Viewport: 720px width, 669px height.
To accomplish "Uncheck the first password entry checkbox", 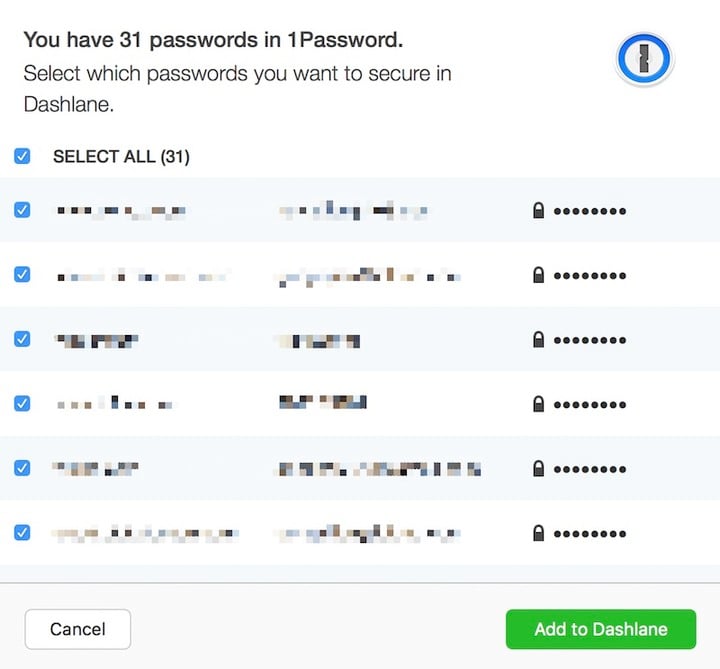I will click(x=22, y=210).
